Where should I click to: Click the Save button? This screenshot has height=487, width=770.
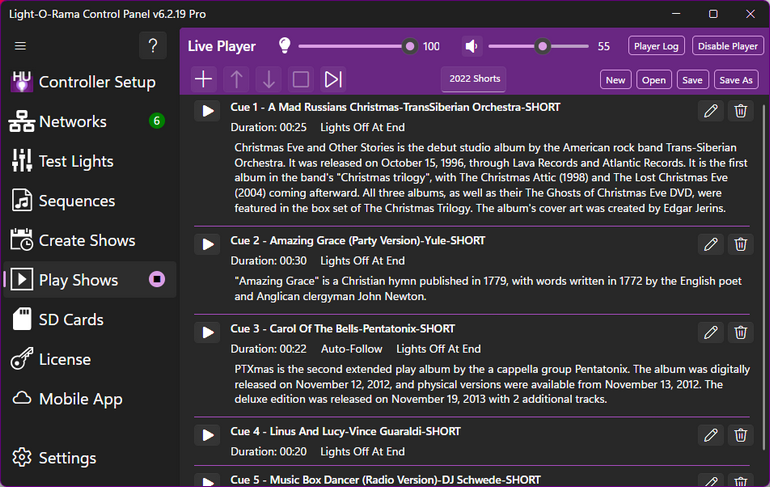click(x=692, y=80)
